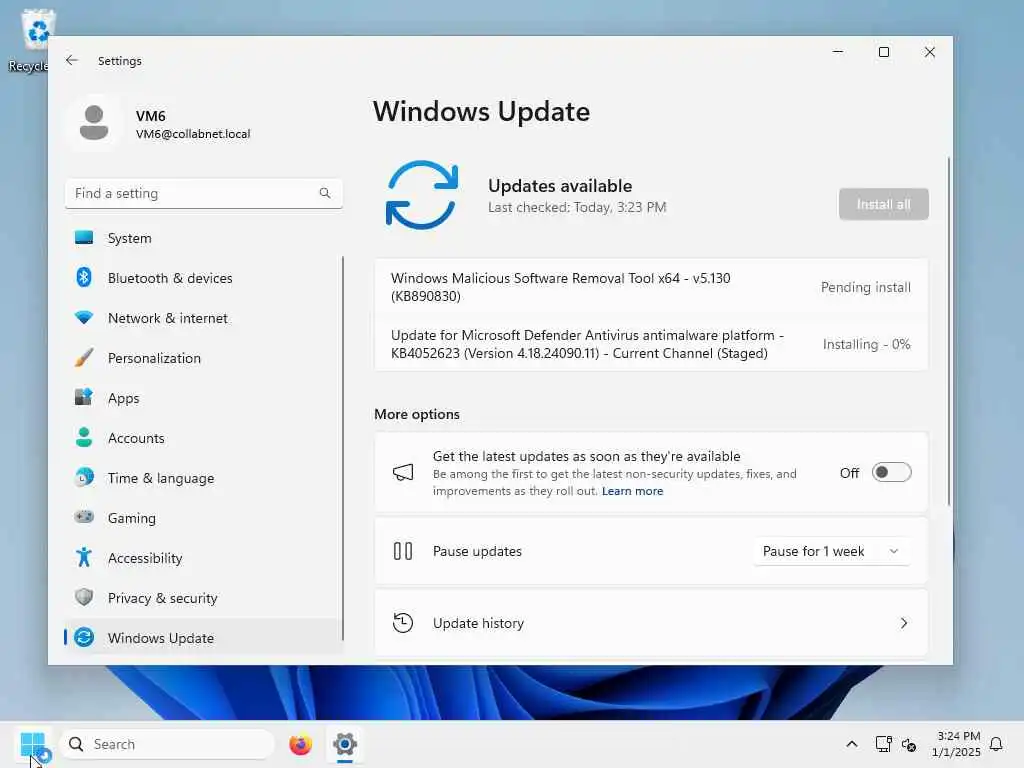The image size is (1024, 768).
Task: Show hidden tray icons chevron
Action: pyautogui.click(x=852, y=744)
